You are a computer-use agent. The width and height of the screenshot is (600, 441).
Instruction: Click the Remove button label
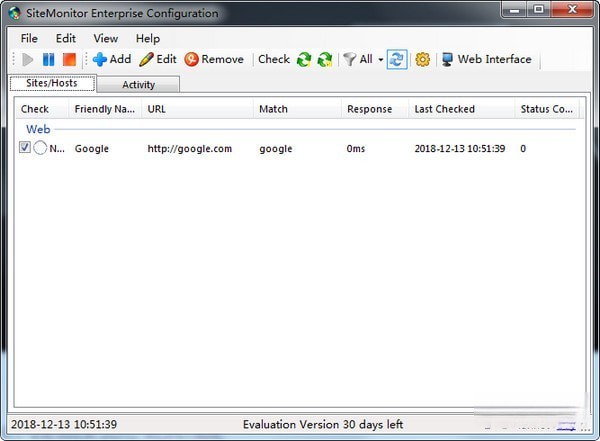pos(222,59)
